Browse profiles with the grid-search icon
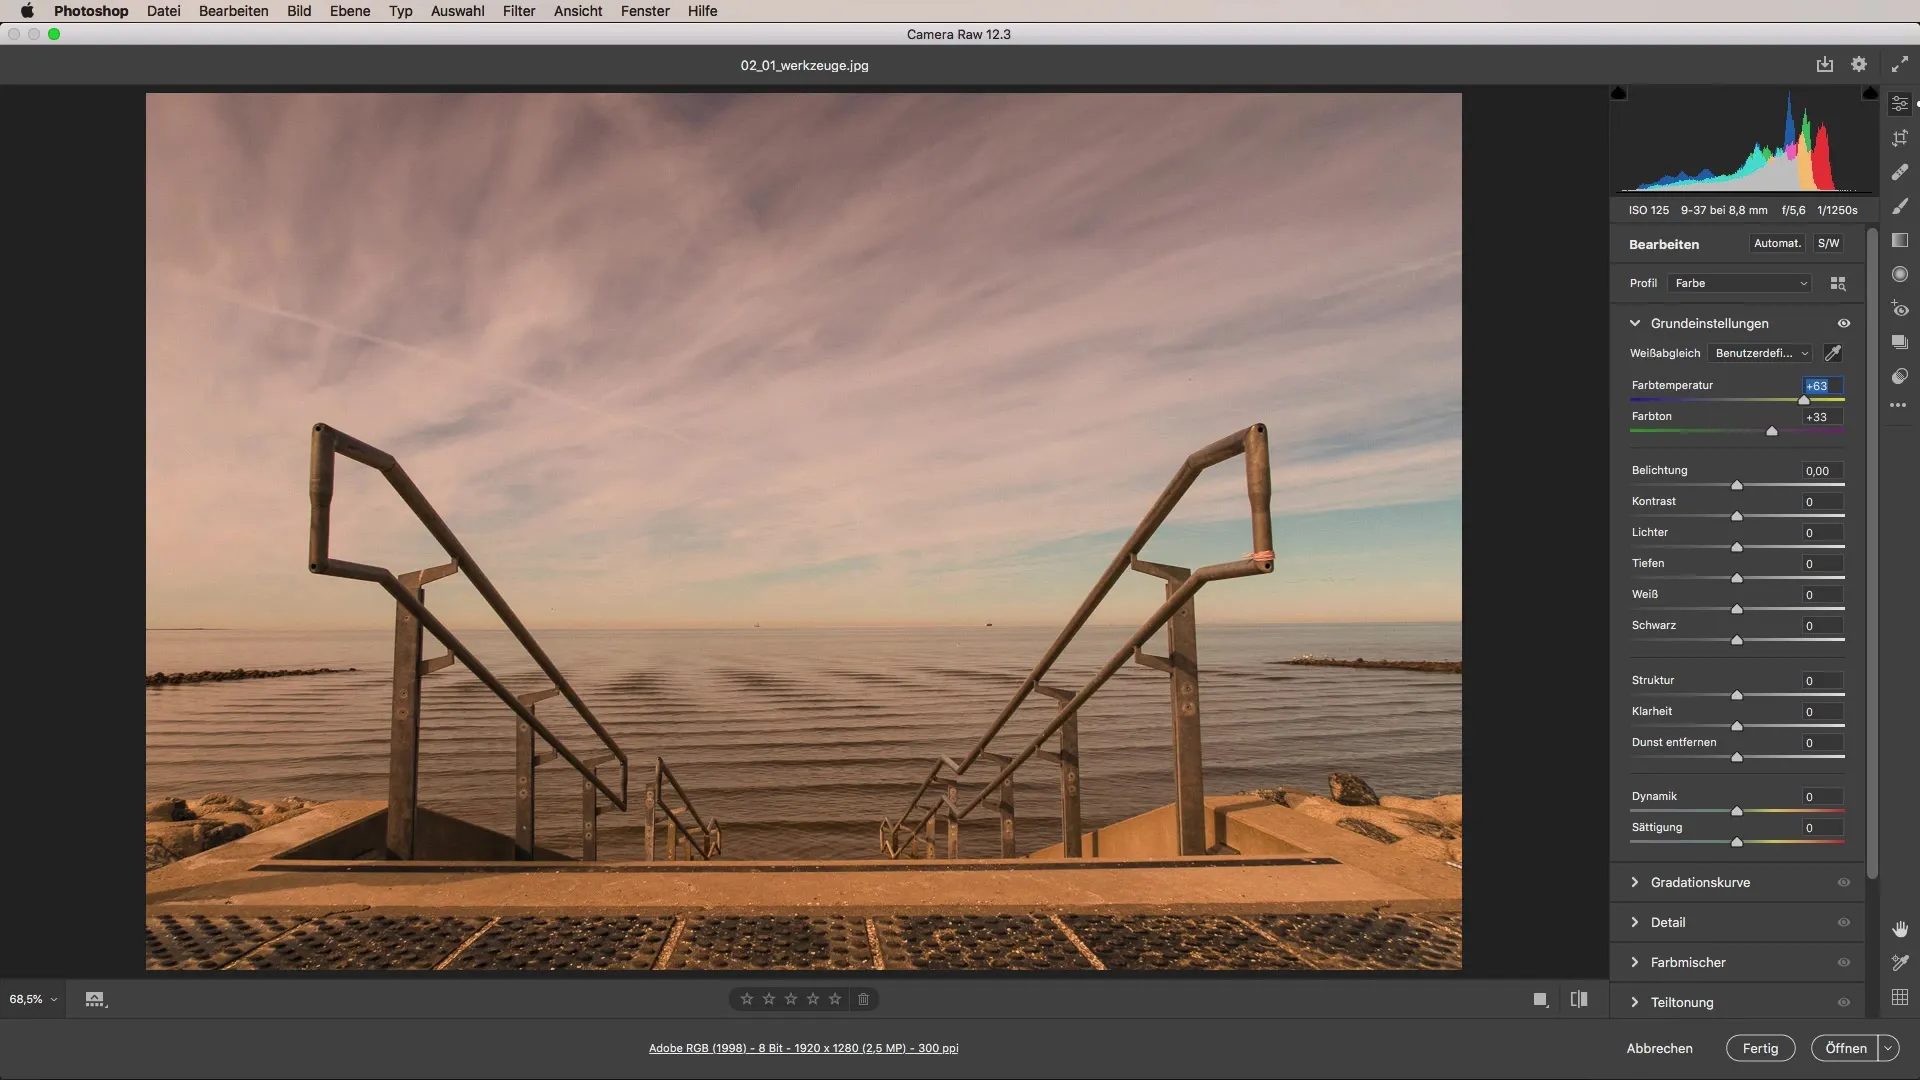 click(1838, 284)
